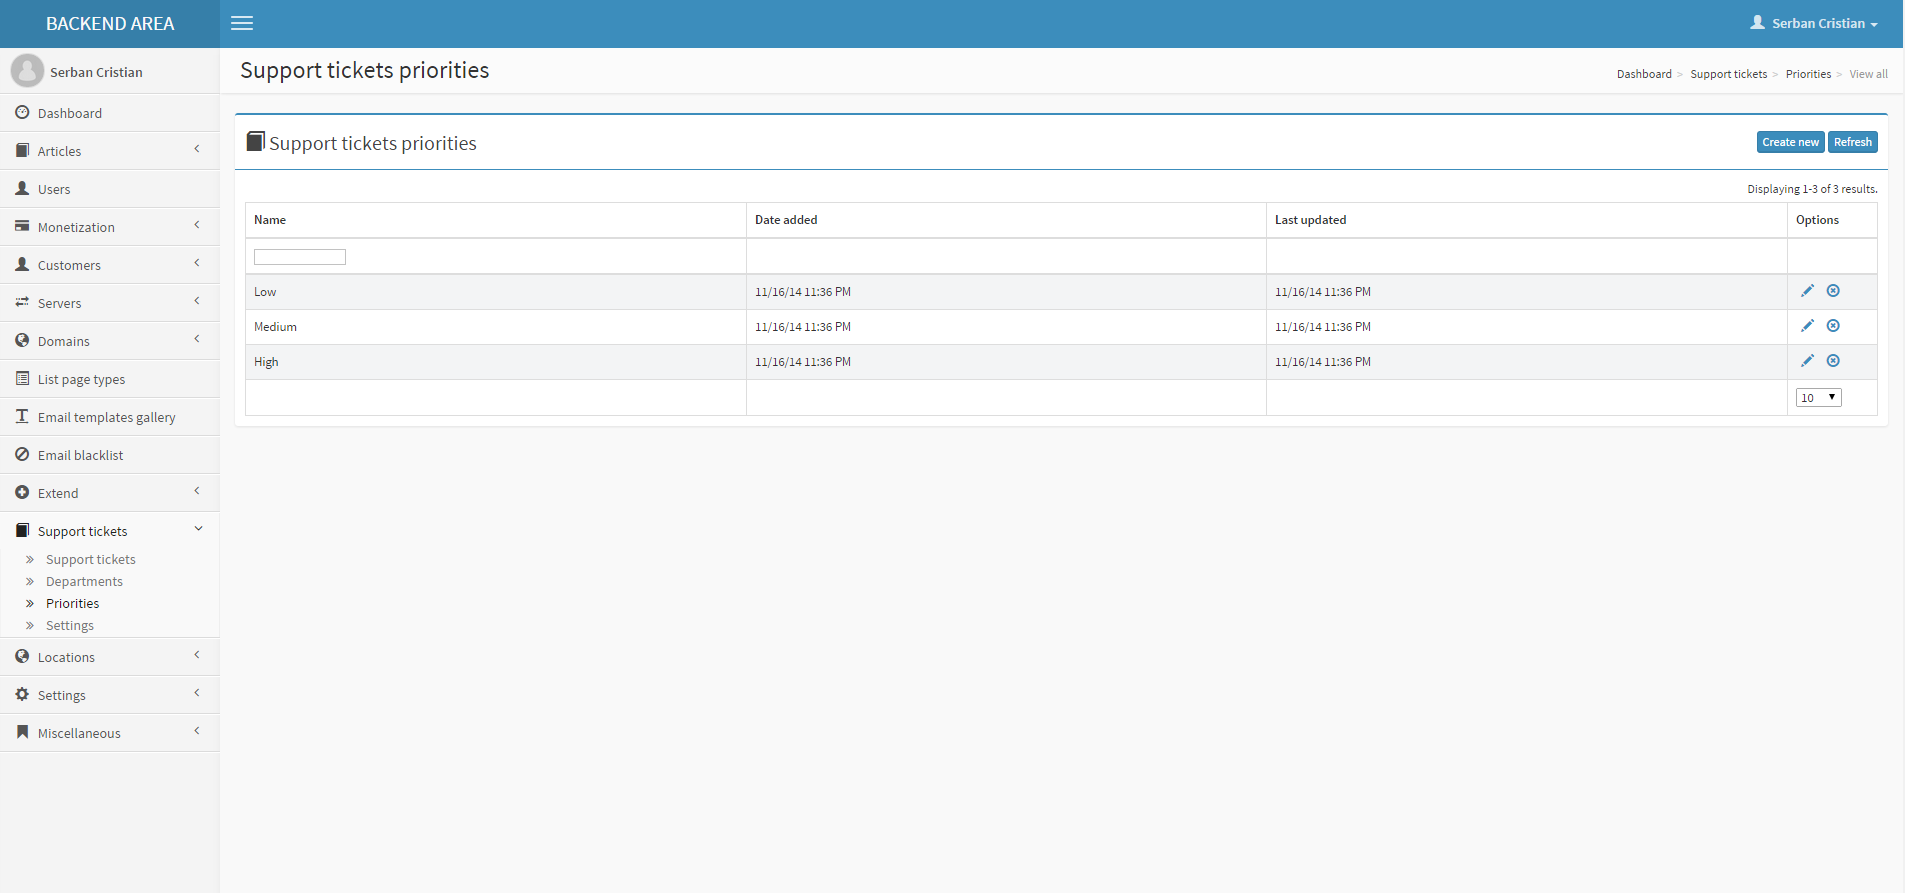The height and width of the screenshot is (893, 1905).
Task: Delete the Medium priority row
Action: (x=1833, y=326)
